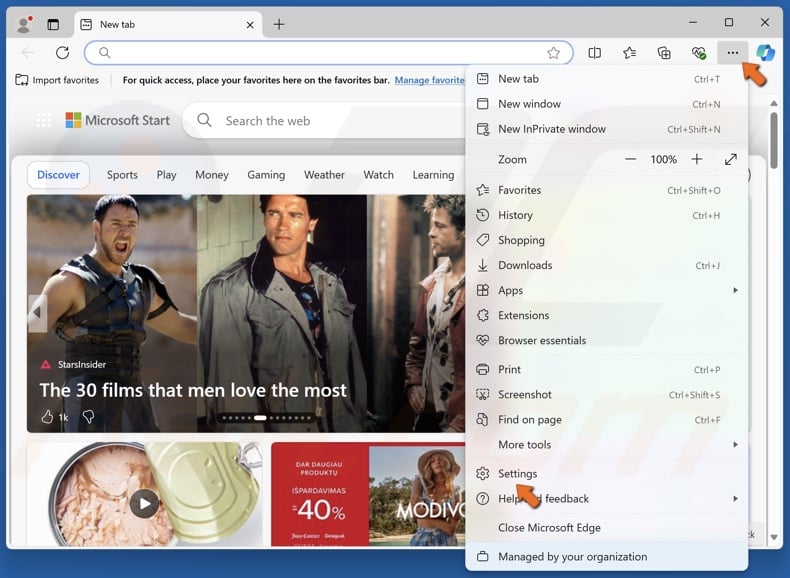The height and width of the screenshot is (578, 790).
Task: Go to previous carousel slide
Action: [x=37, y=313]
